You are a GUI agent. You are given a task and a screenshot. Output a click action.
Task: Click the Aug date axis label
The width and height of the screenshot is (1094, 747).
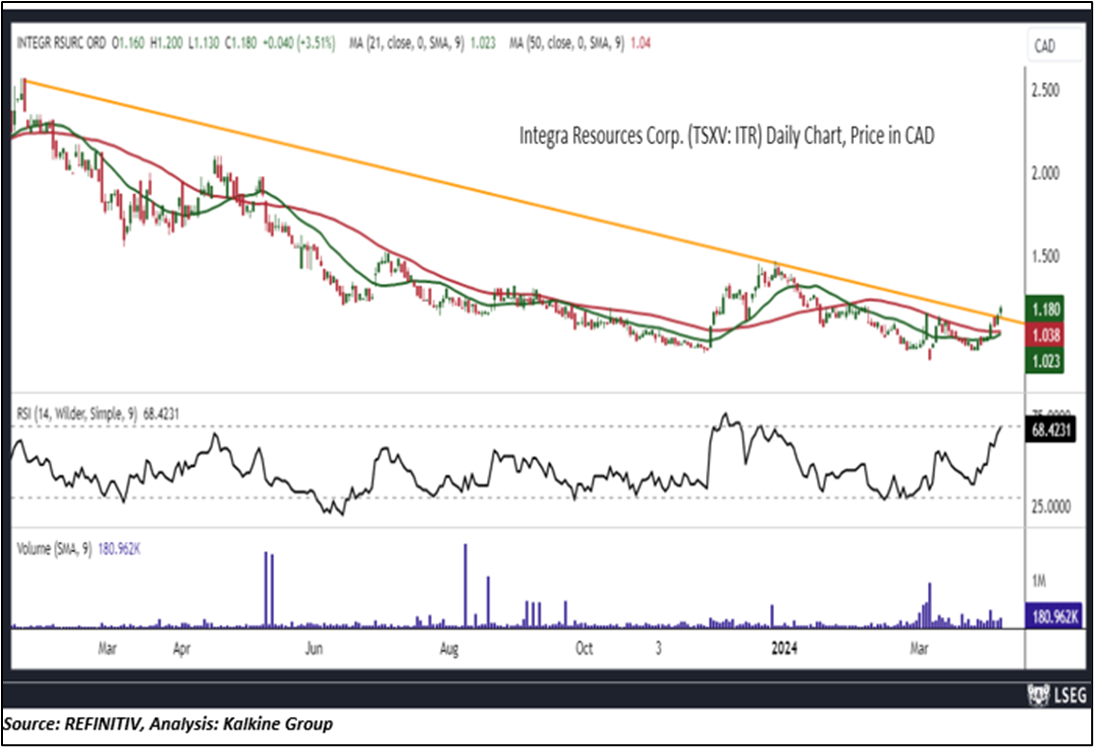pyautogui.click(x=449, y=649)
